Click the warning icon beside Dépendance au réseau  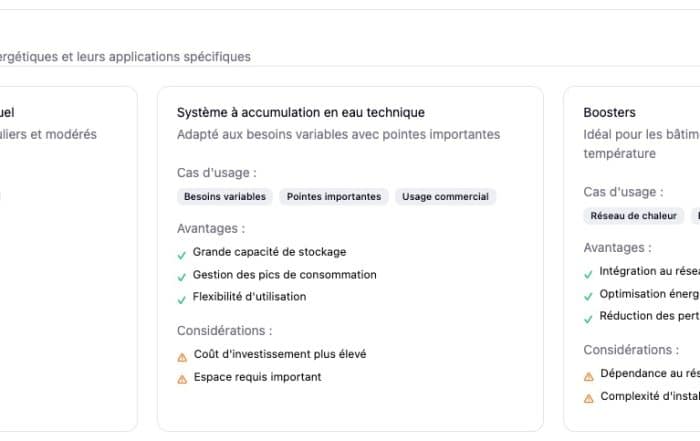tap(589, 375)
